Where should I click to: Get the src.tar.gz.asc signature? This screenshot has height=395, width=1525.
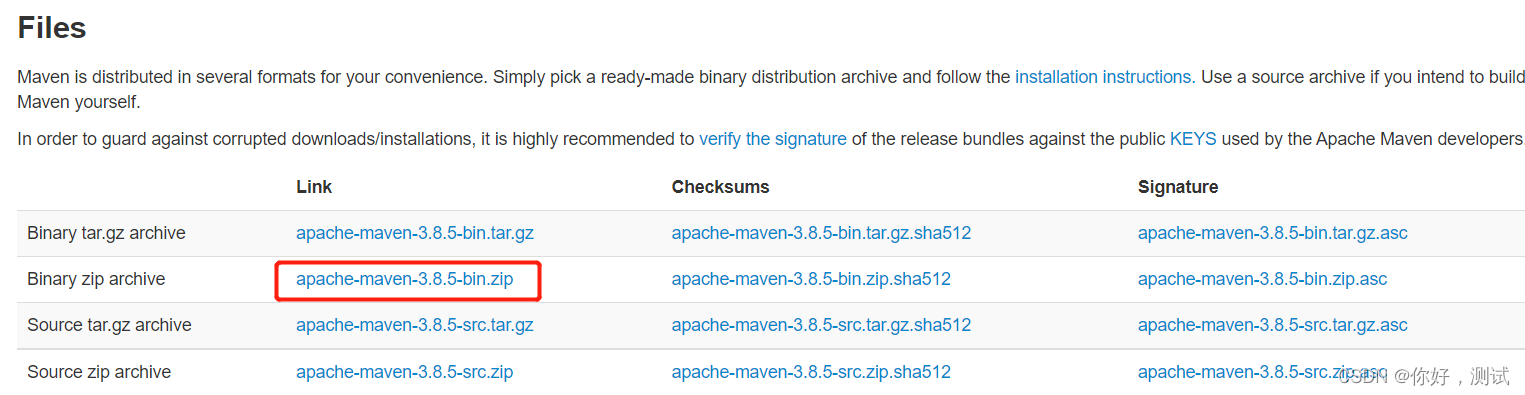(x=1273, y=325)
